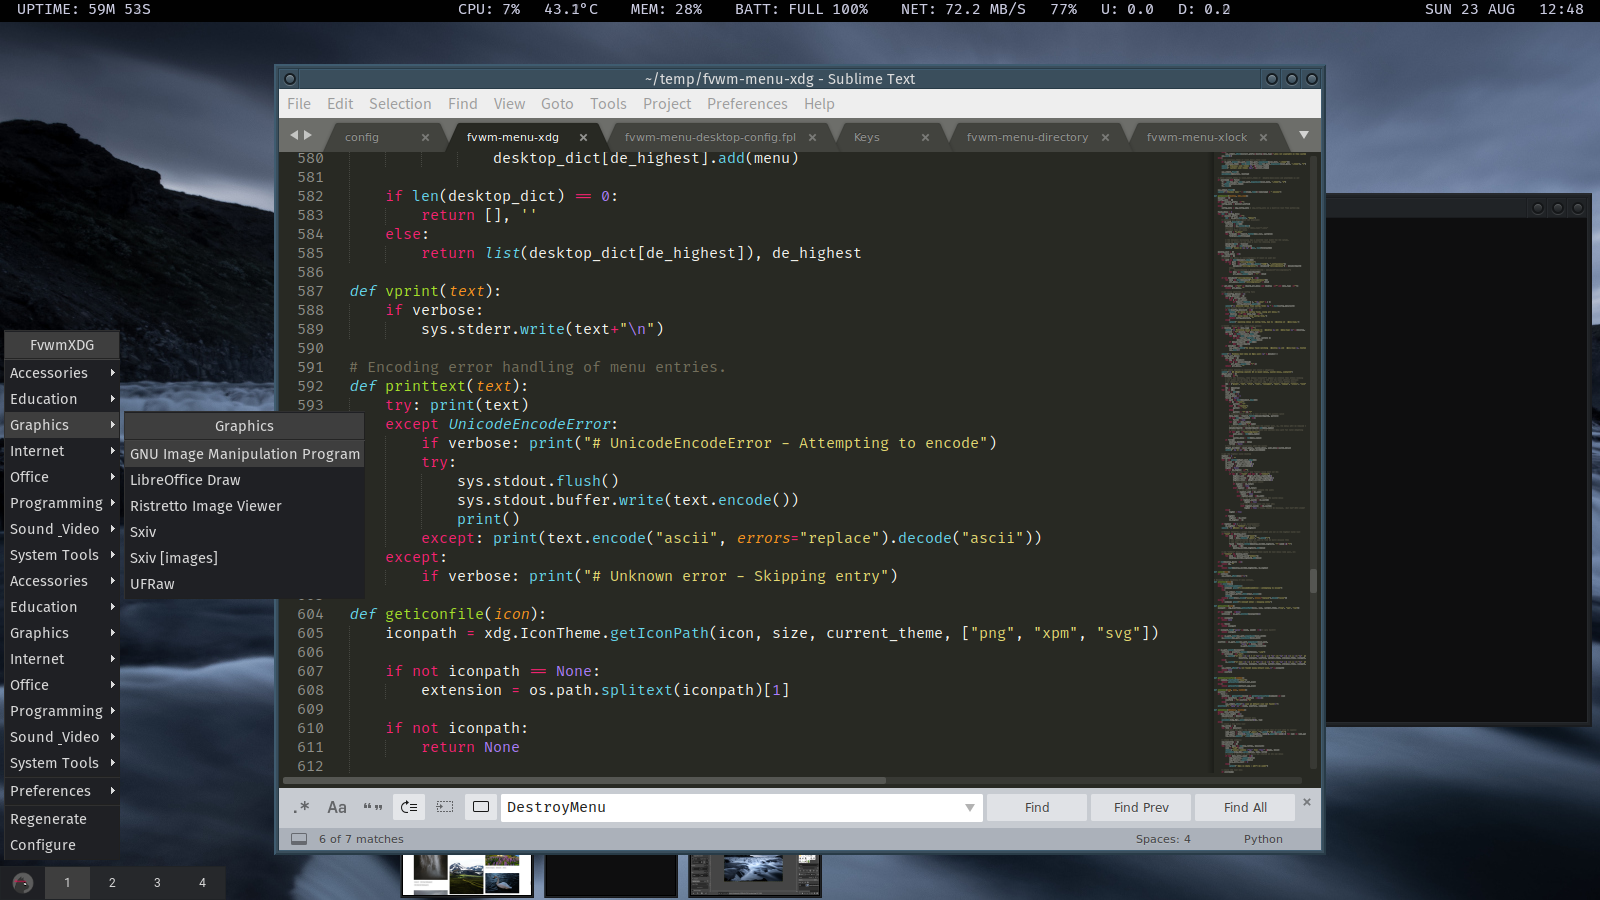Open the Tools menu
The image size is (1600, 900).
click(x=608, y=104)
